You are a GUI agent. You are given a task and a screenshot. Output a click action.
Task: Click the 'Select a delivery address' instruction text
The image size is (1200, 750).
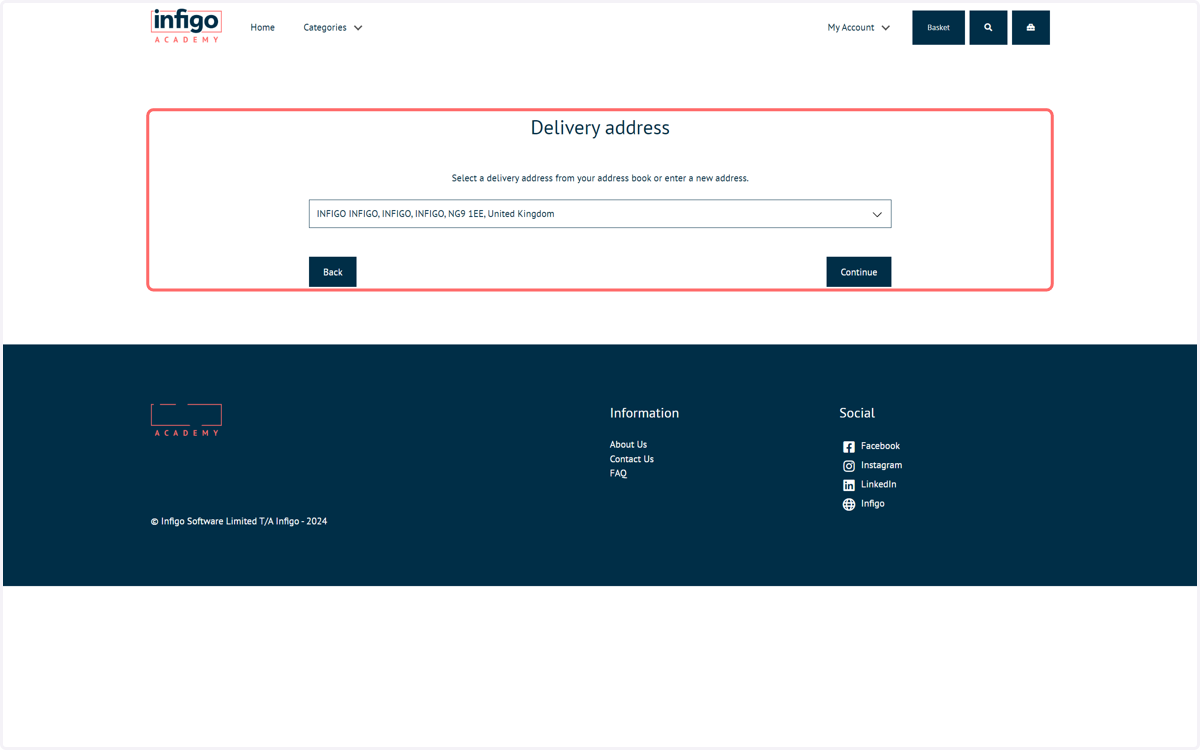(600, 178)
